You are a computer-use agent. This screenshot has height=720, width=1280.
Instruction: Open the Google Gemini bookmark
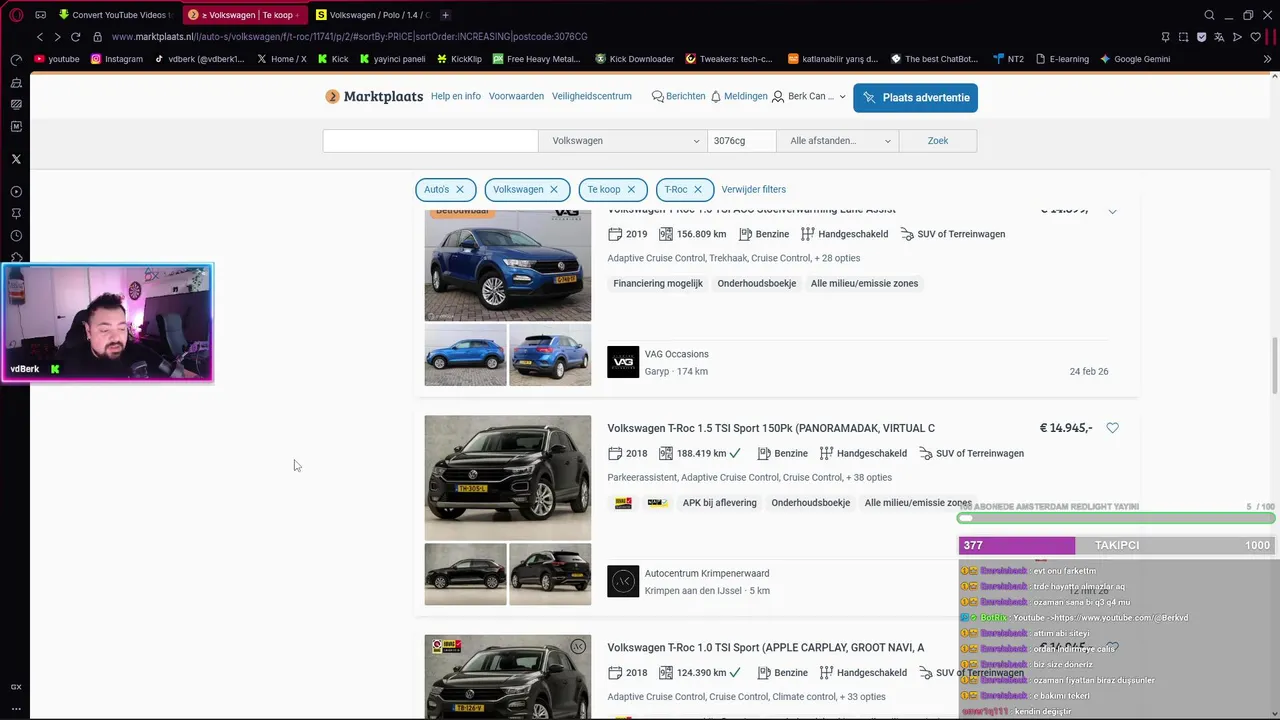1135,59
